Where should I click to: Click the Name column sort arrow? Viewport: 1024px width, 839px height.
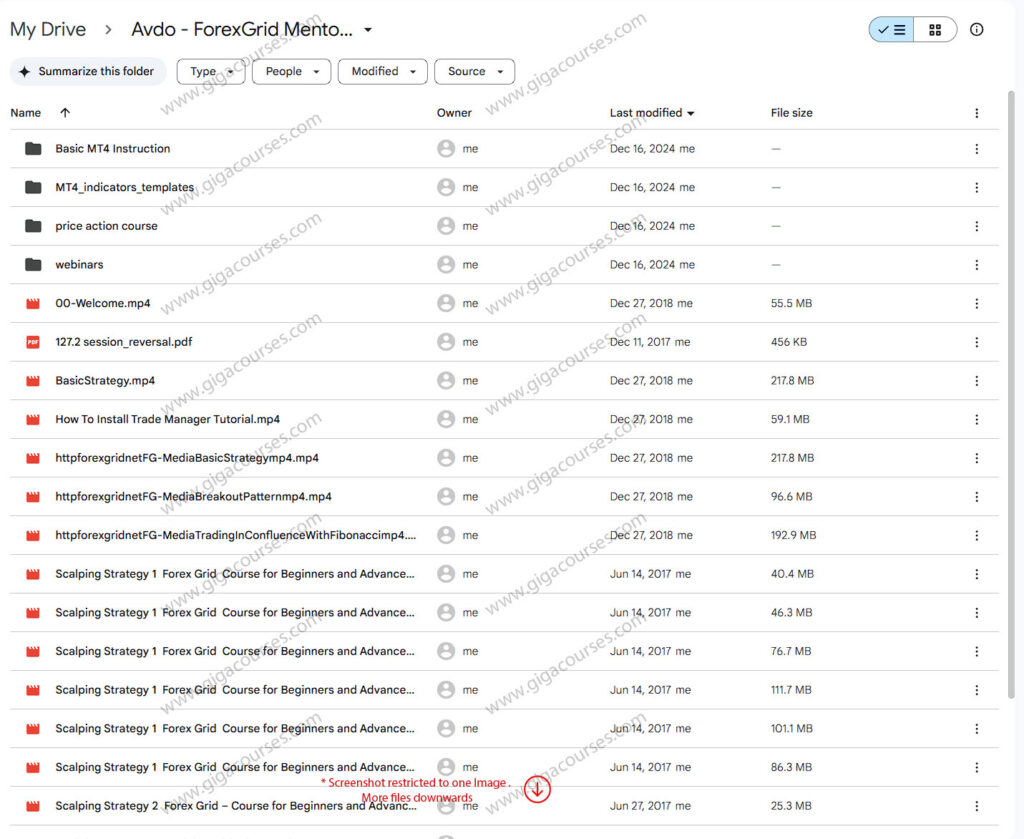tap(65, 113)
